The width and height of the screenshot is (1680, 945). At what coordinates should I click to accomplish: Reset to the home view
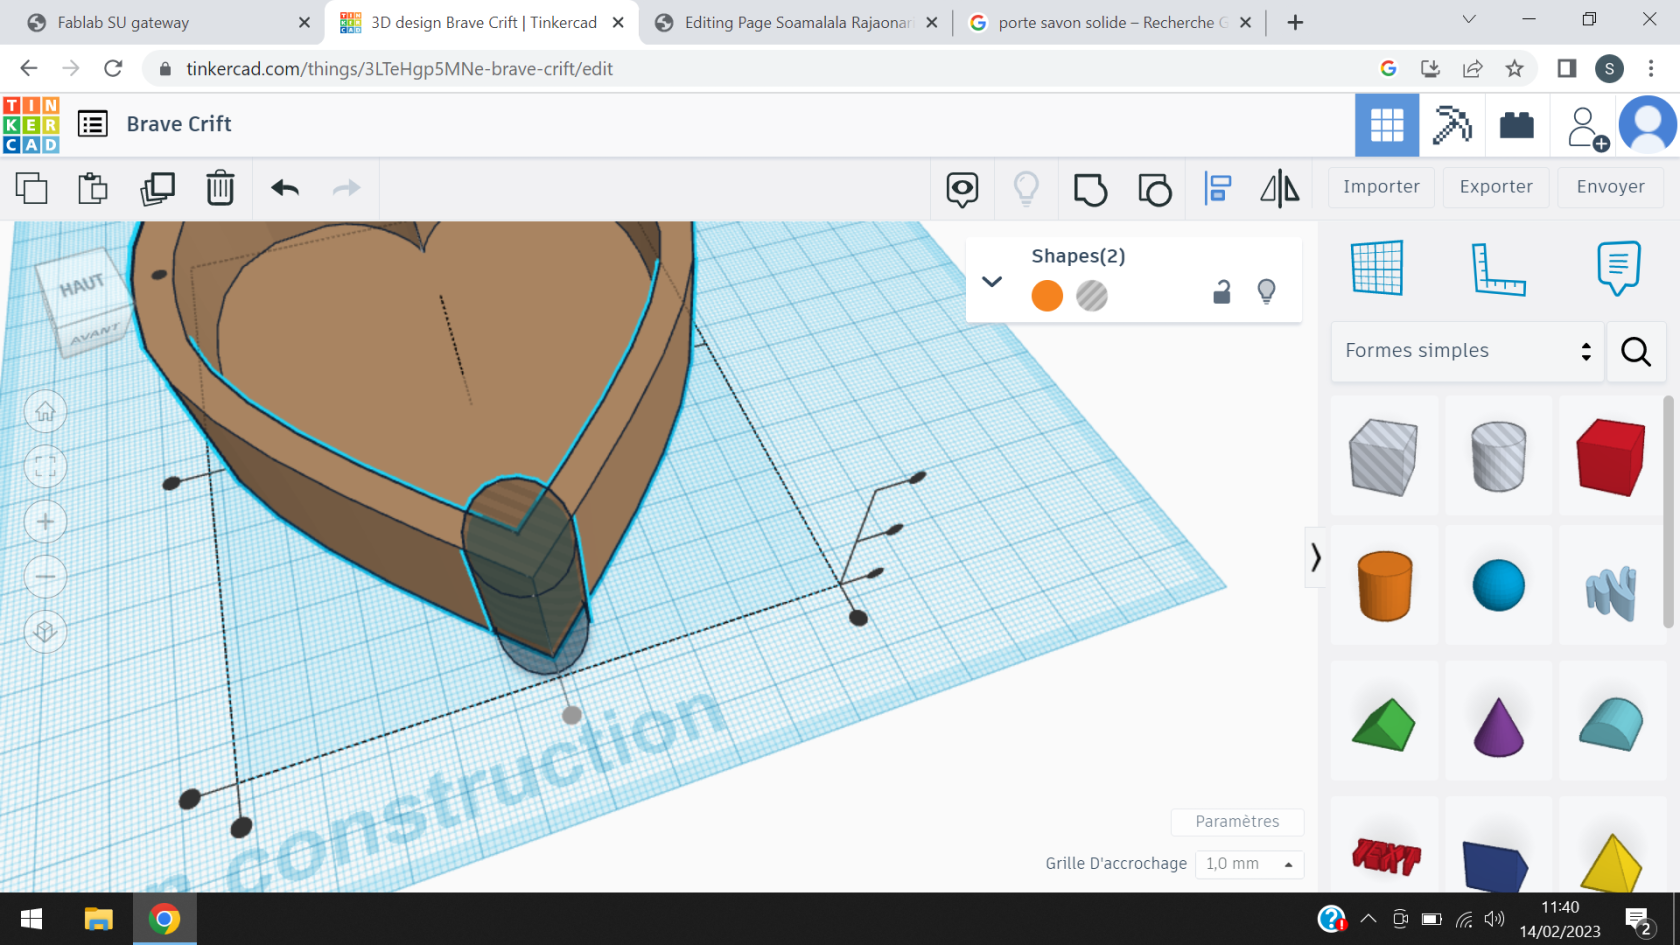pos(45,412)
